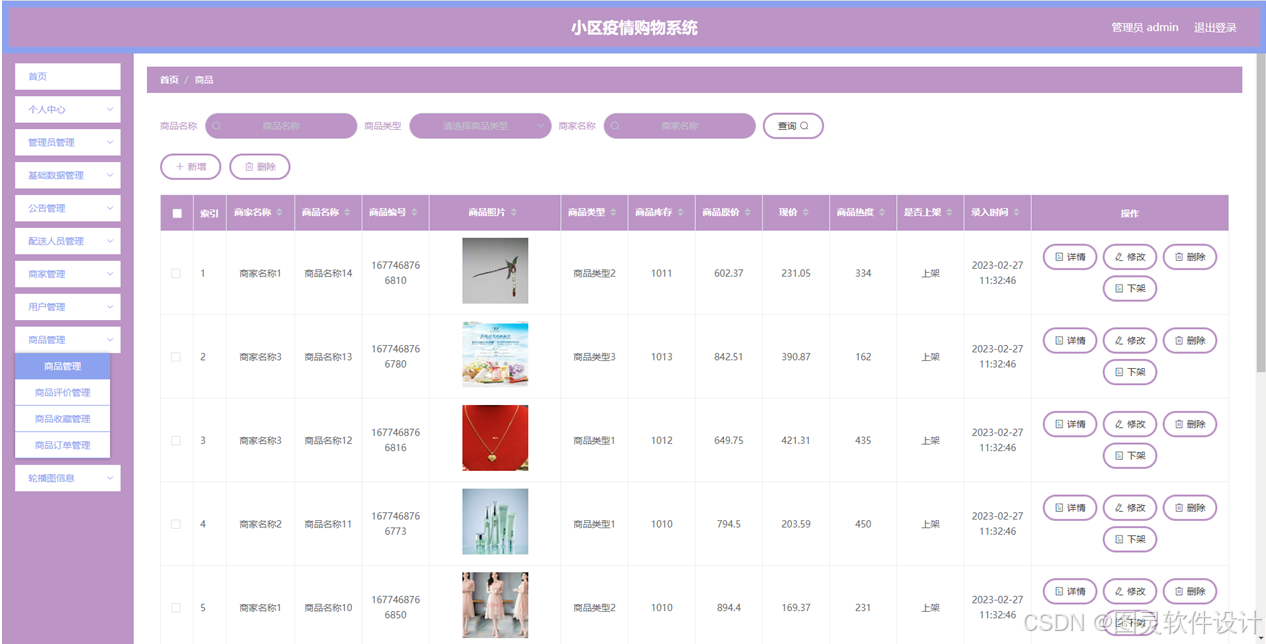Sort table by 商品热度 column arrows

(x=883, y=213)
